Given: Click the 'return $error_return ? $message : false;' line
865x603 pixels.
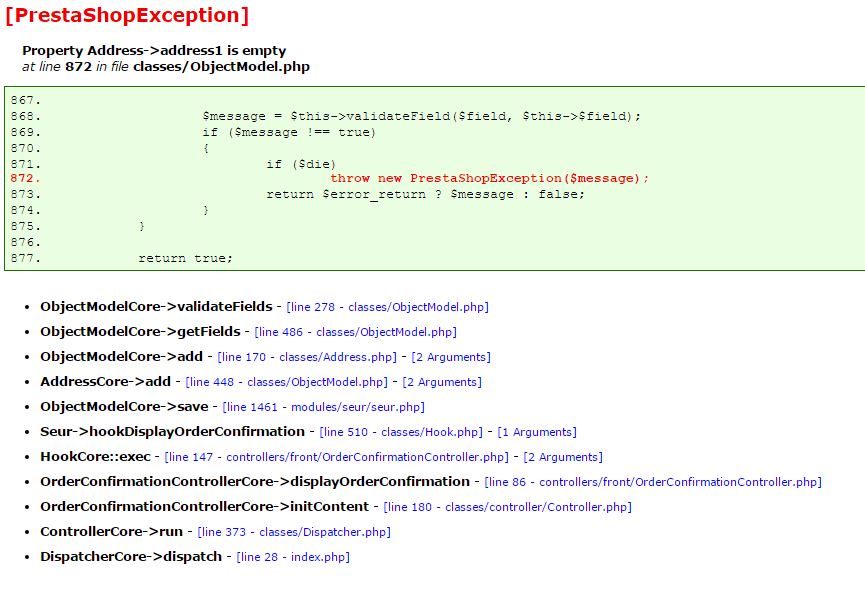Looking at the screenshot, I should (x=425, y=194).
